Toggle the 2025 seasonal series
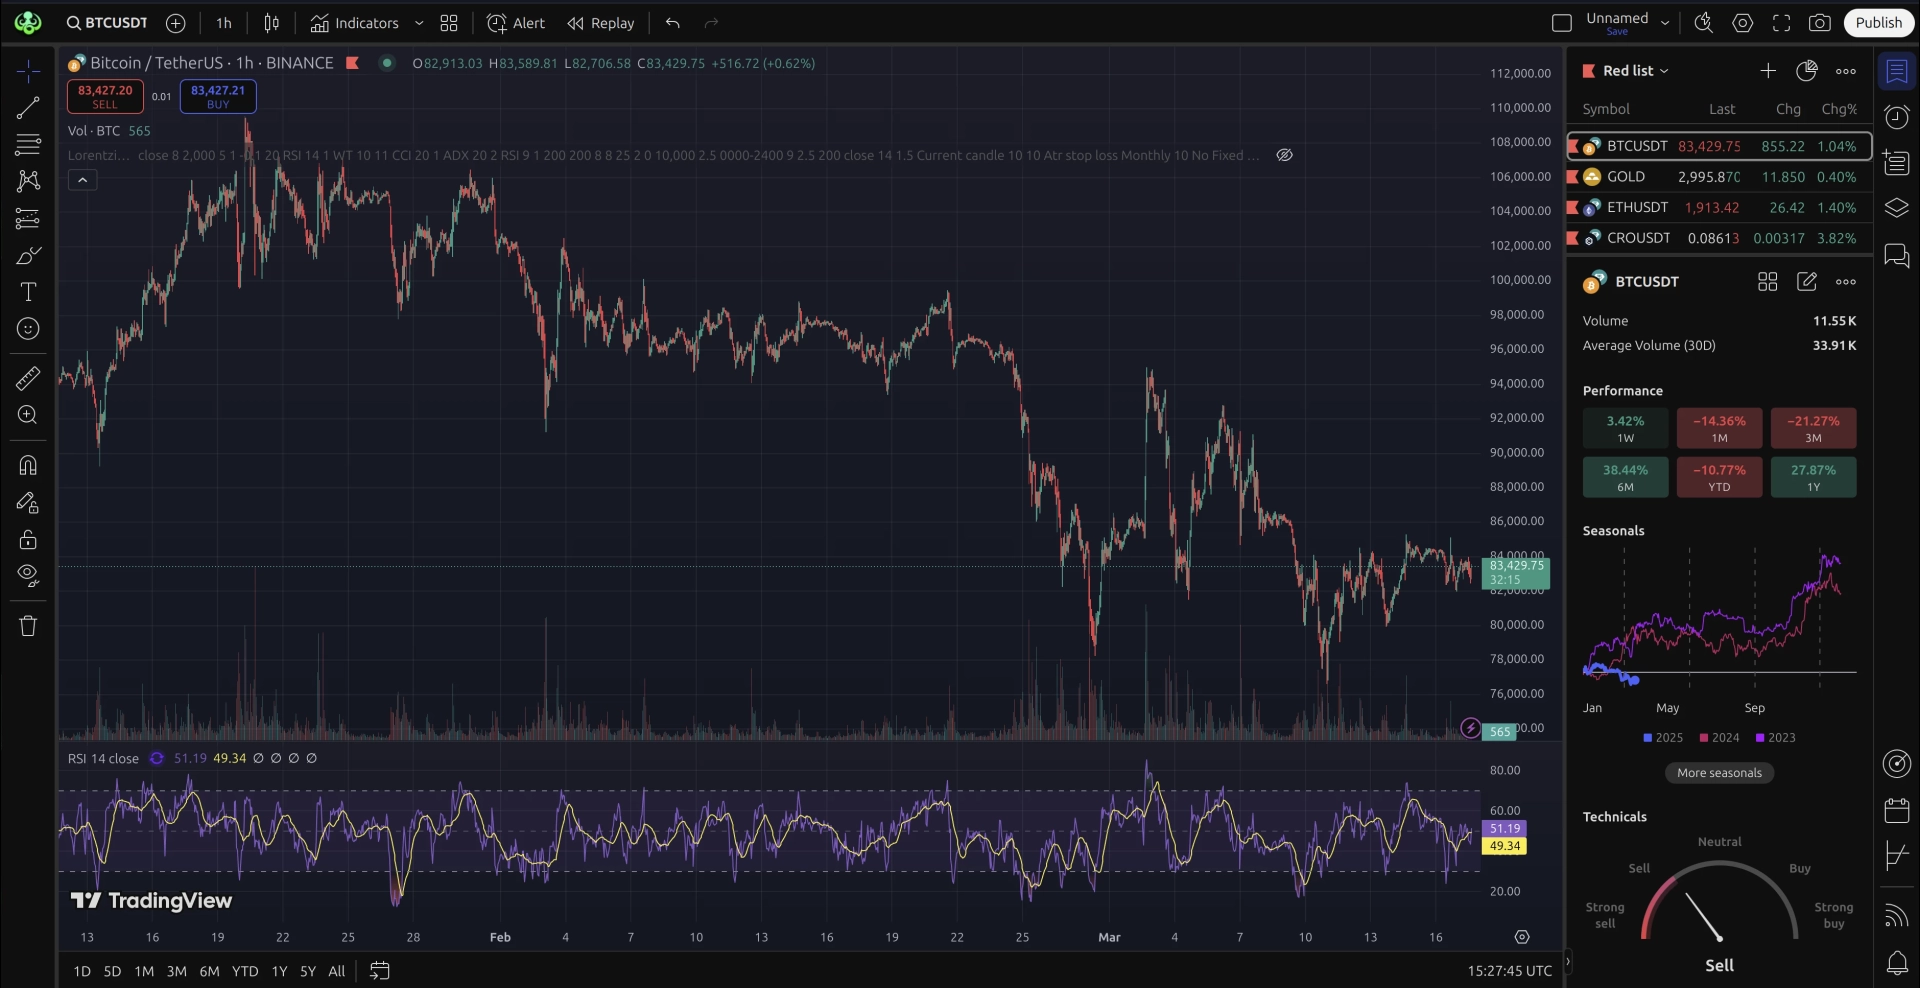The width and height of the screenshot is (1920, 988). coord(1663,738)
